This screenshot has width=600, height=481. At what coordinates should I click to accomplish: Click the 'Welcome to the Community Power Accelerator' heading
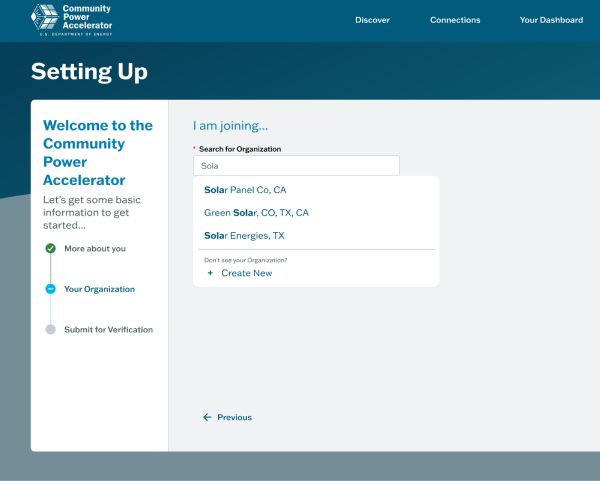[x=98, y=153]
